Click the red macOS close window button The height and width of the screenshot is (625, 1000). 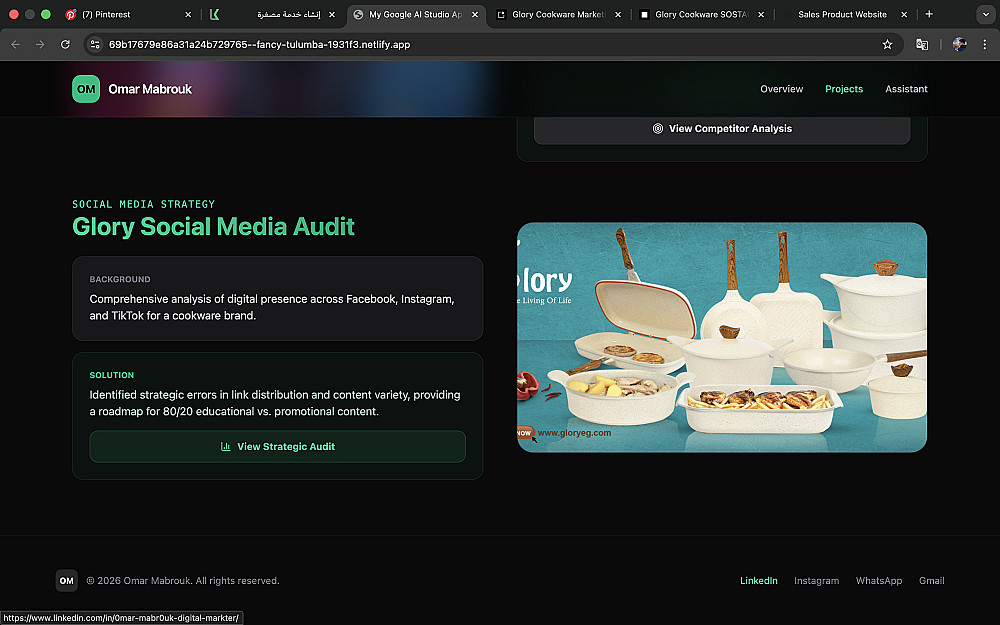[13, 14]
